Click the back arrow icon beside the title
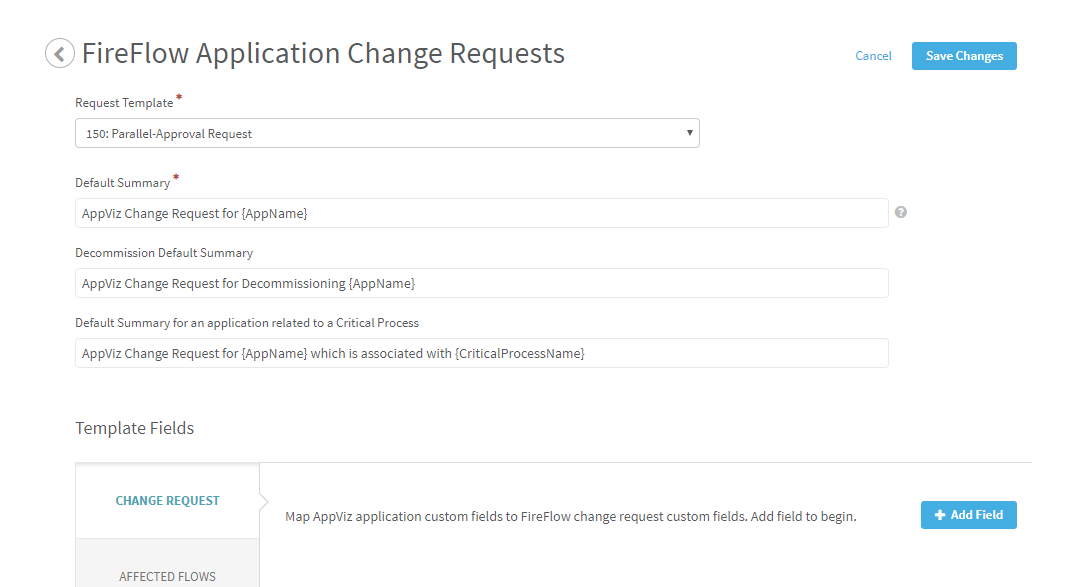The height and width of the screenshot is (587, 1075). click(60, 53)
